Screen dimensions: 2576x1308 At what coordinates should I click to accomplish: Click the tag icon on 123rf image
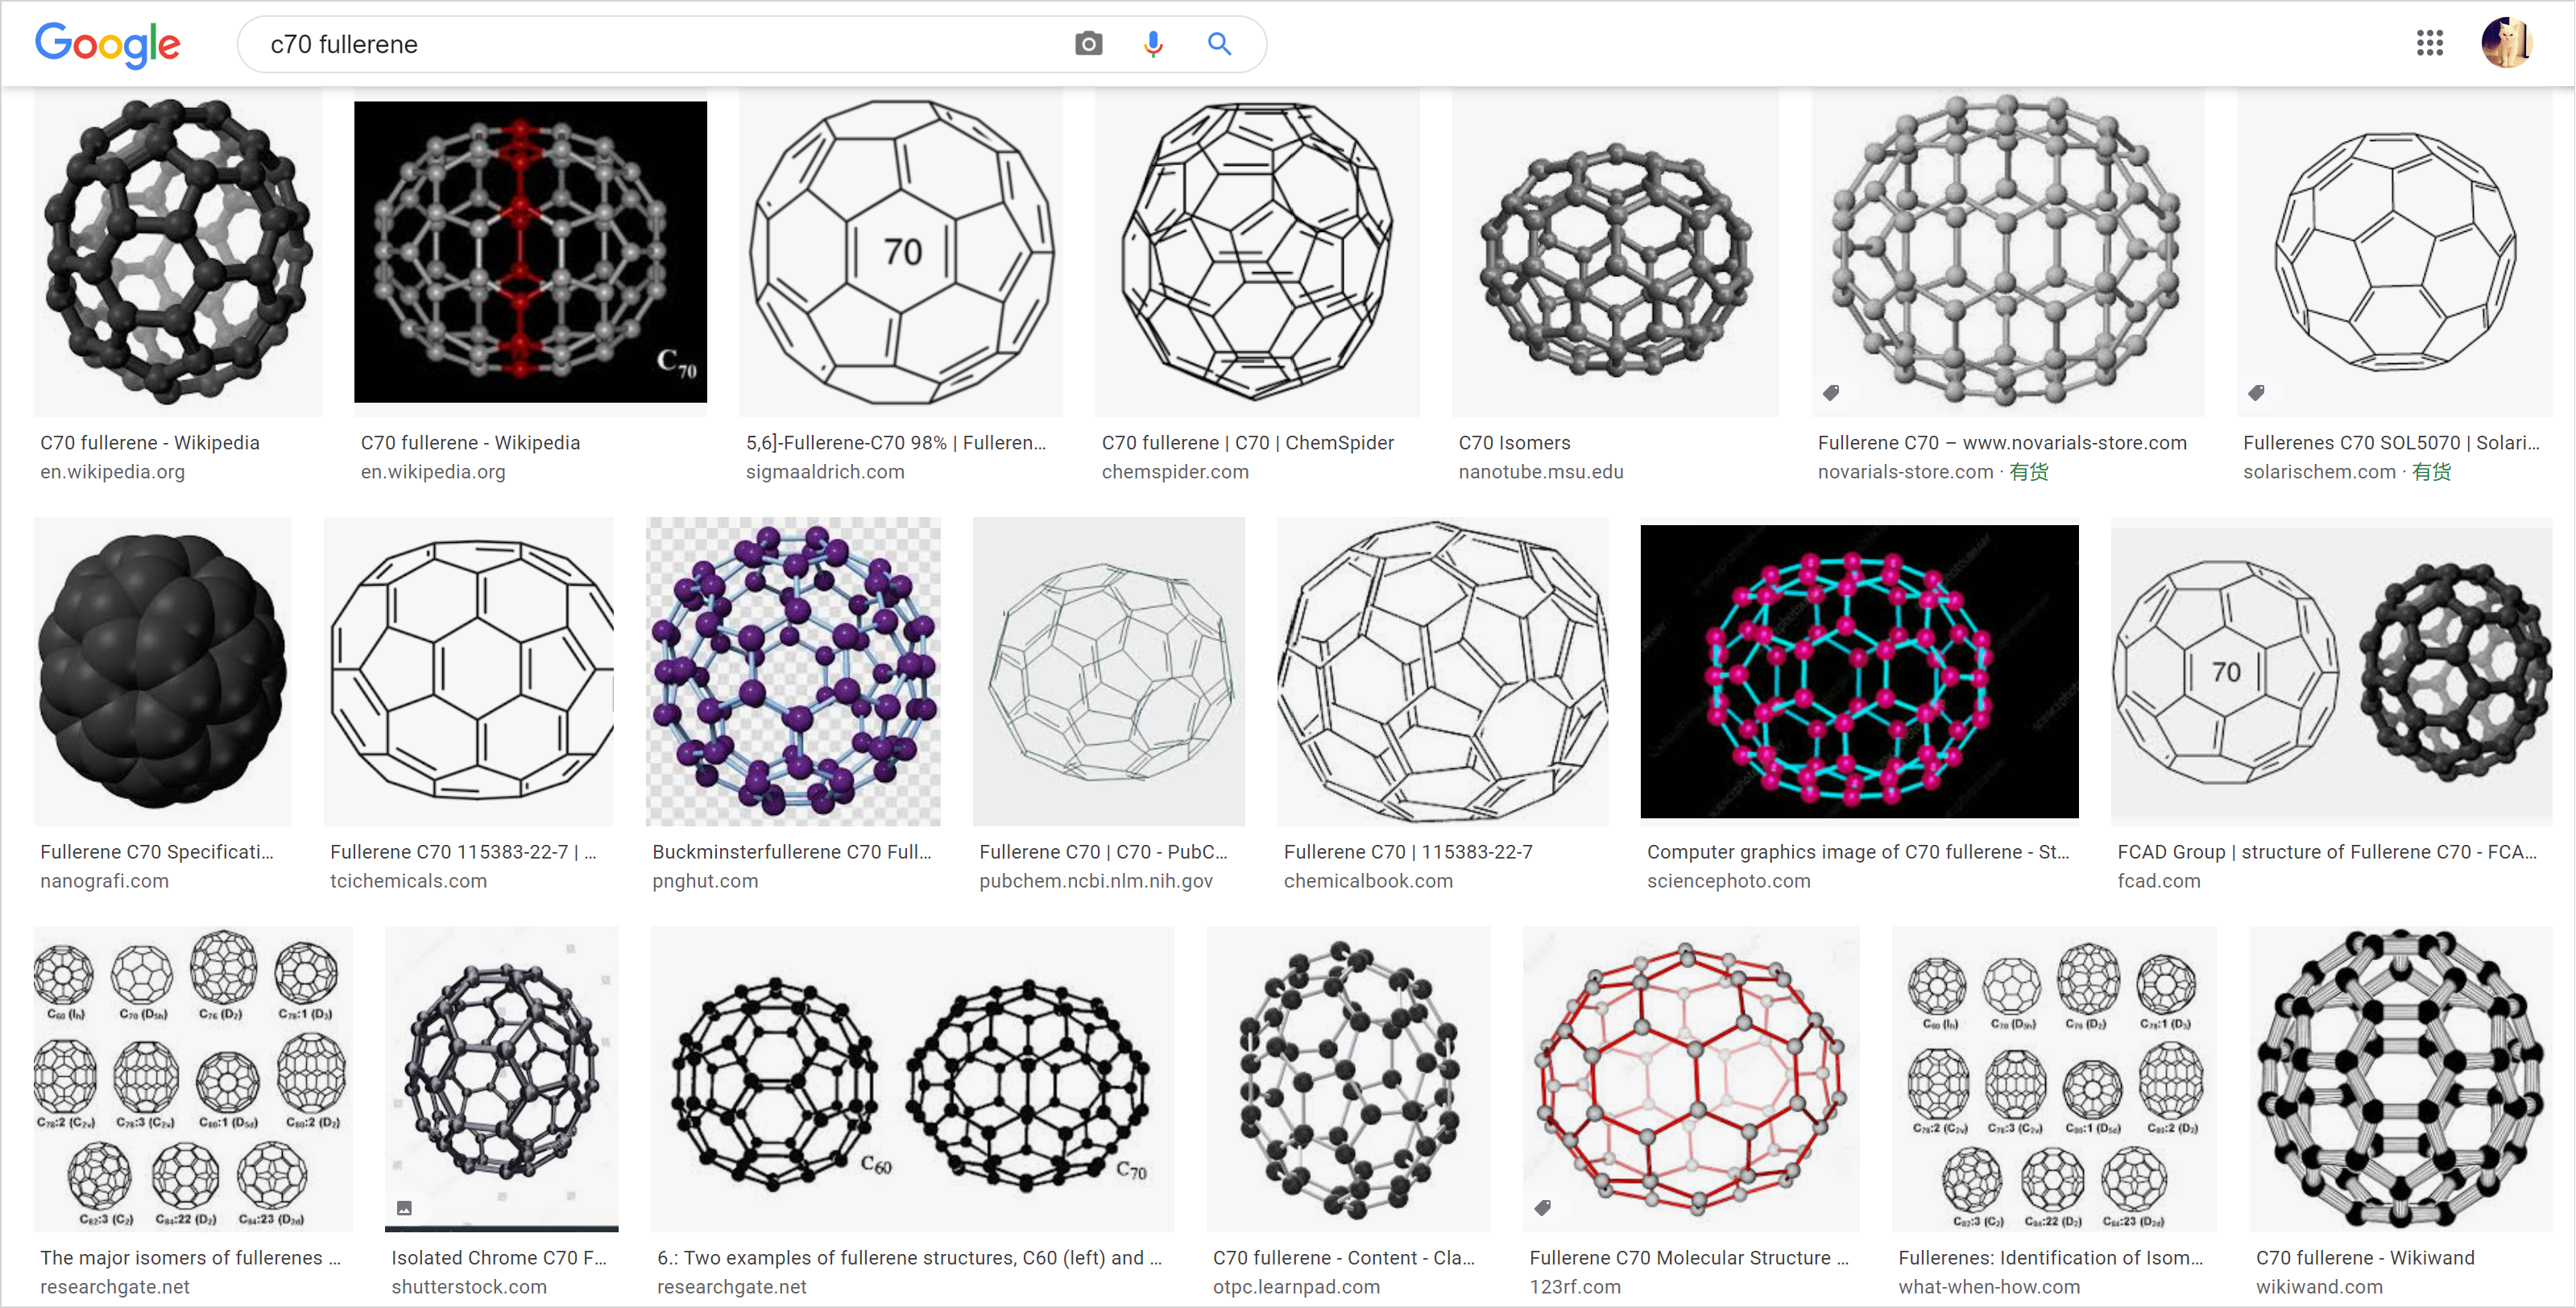1543,1208
